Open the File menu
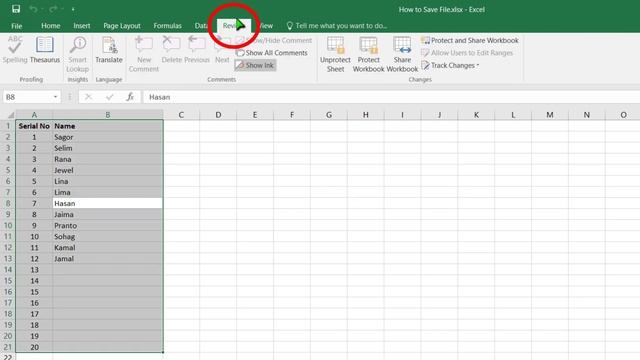Viewport: 640px width, 360px height. (17, 26)
